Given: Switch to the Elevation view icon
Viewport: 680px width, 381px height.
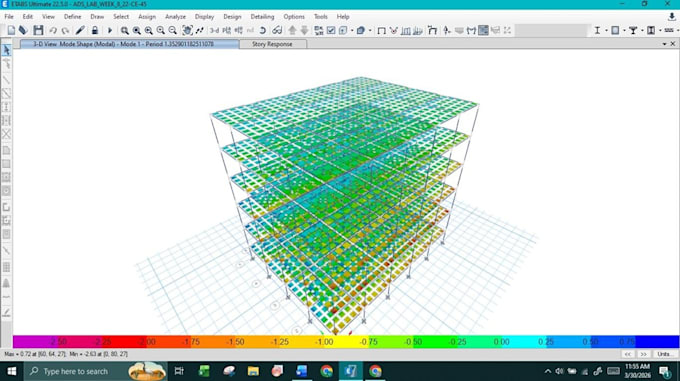Looking at the screenshot, I should click(x=239, y=30).
